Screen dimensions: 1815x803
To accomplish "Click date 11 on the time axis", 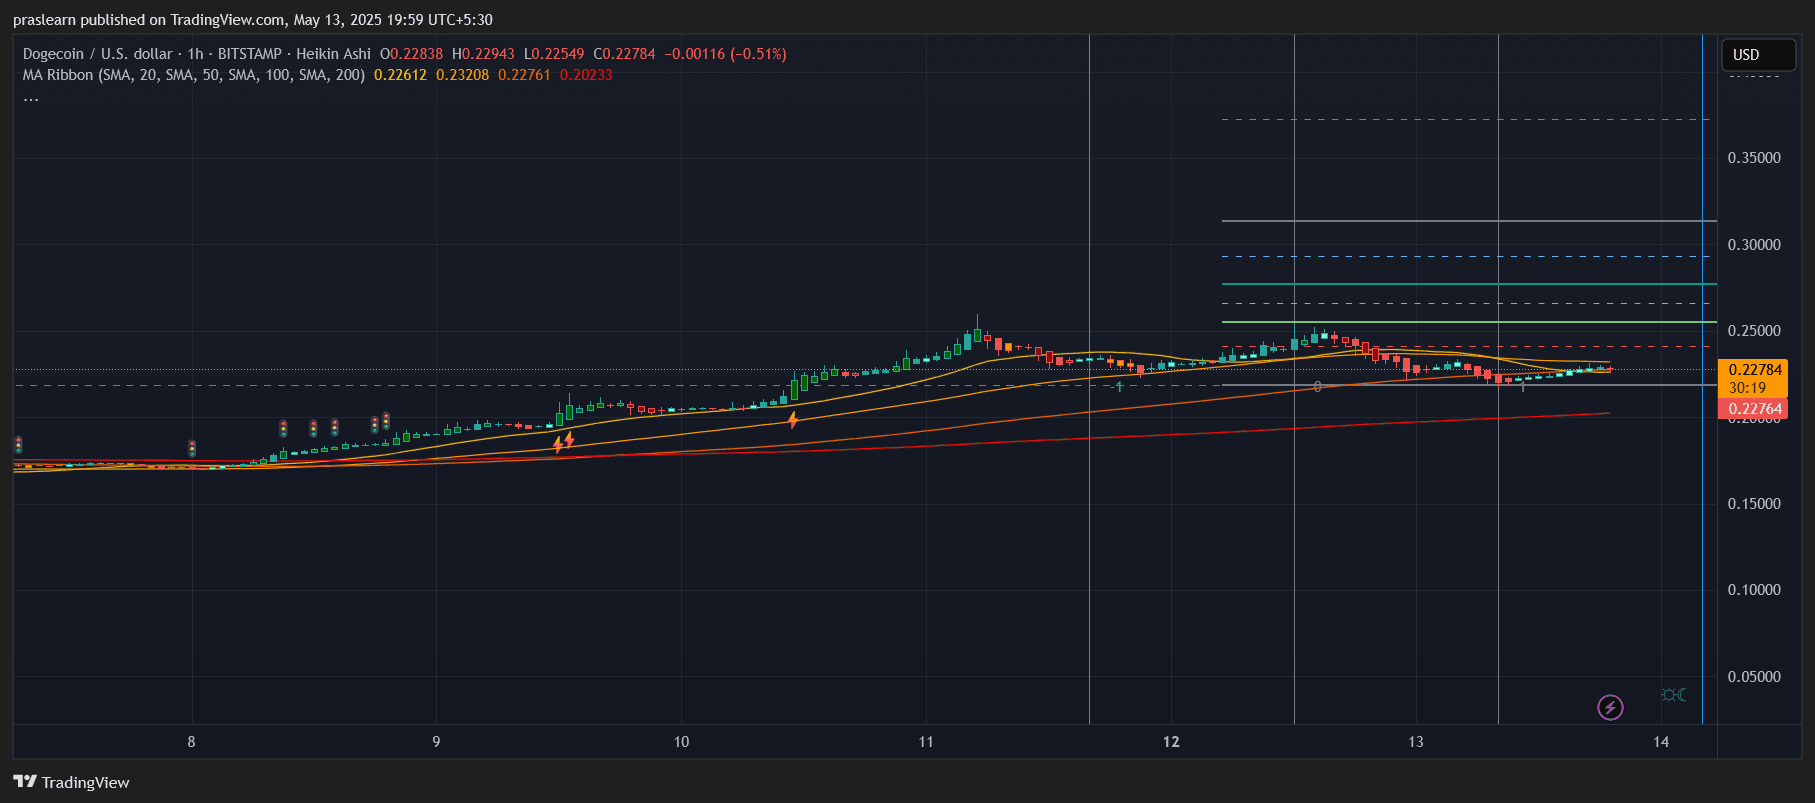I will (x=926, y=742).
